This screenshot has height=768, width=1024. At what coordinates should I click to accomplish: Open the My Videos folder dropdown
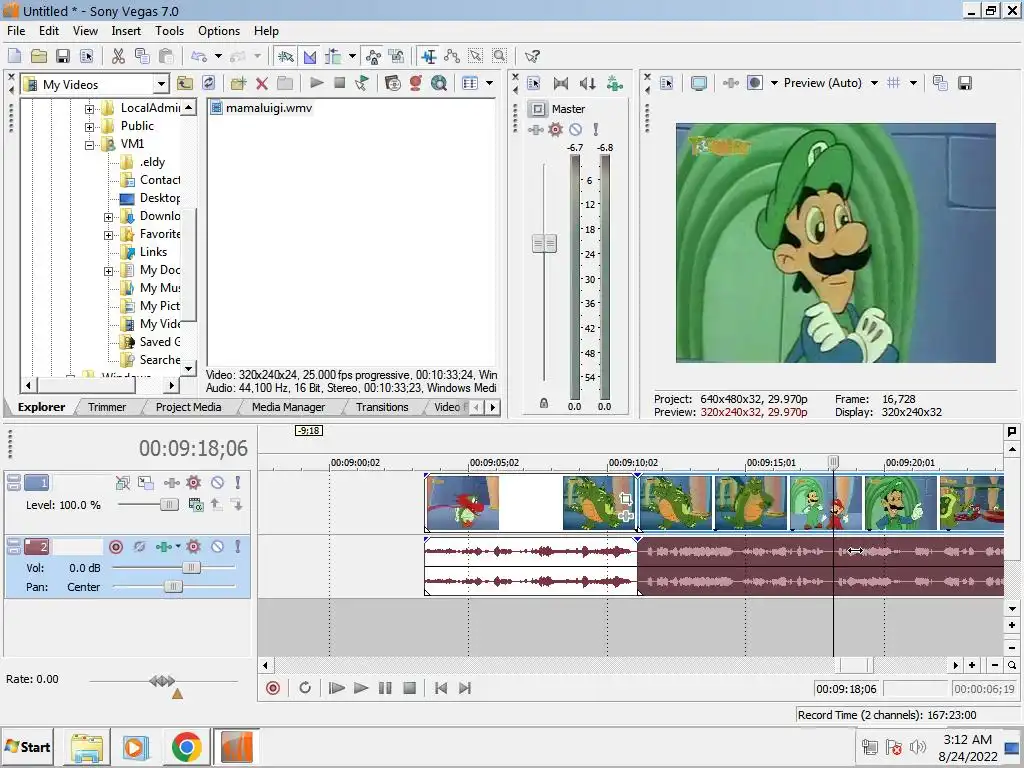coord(161,84)
